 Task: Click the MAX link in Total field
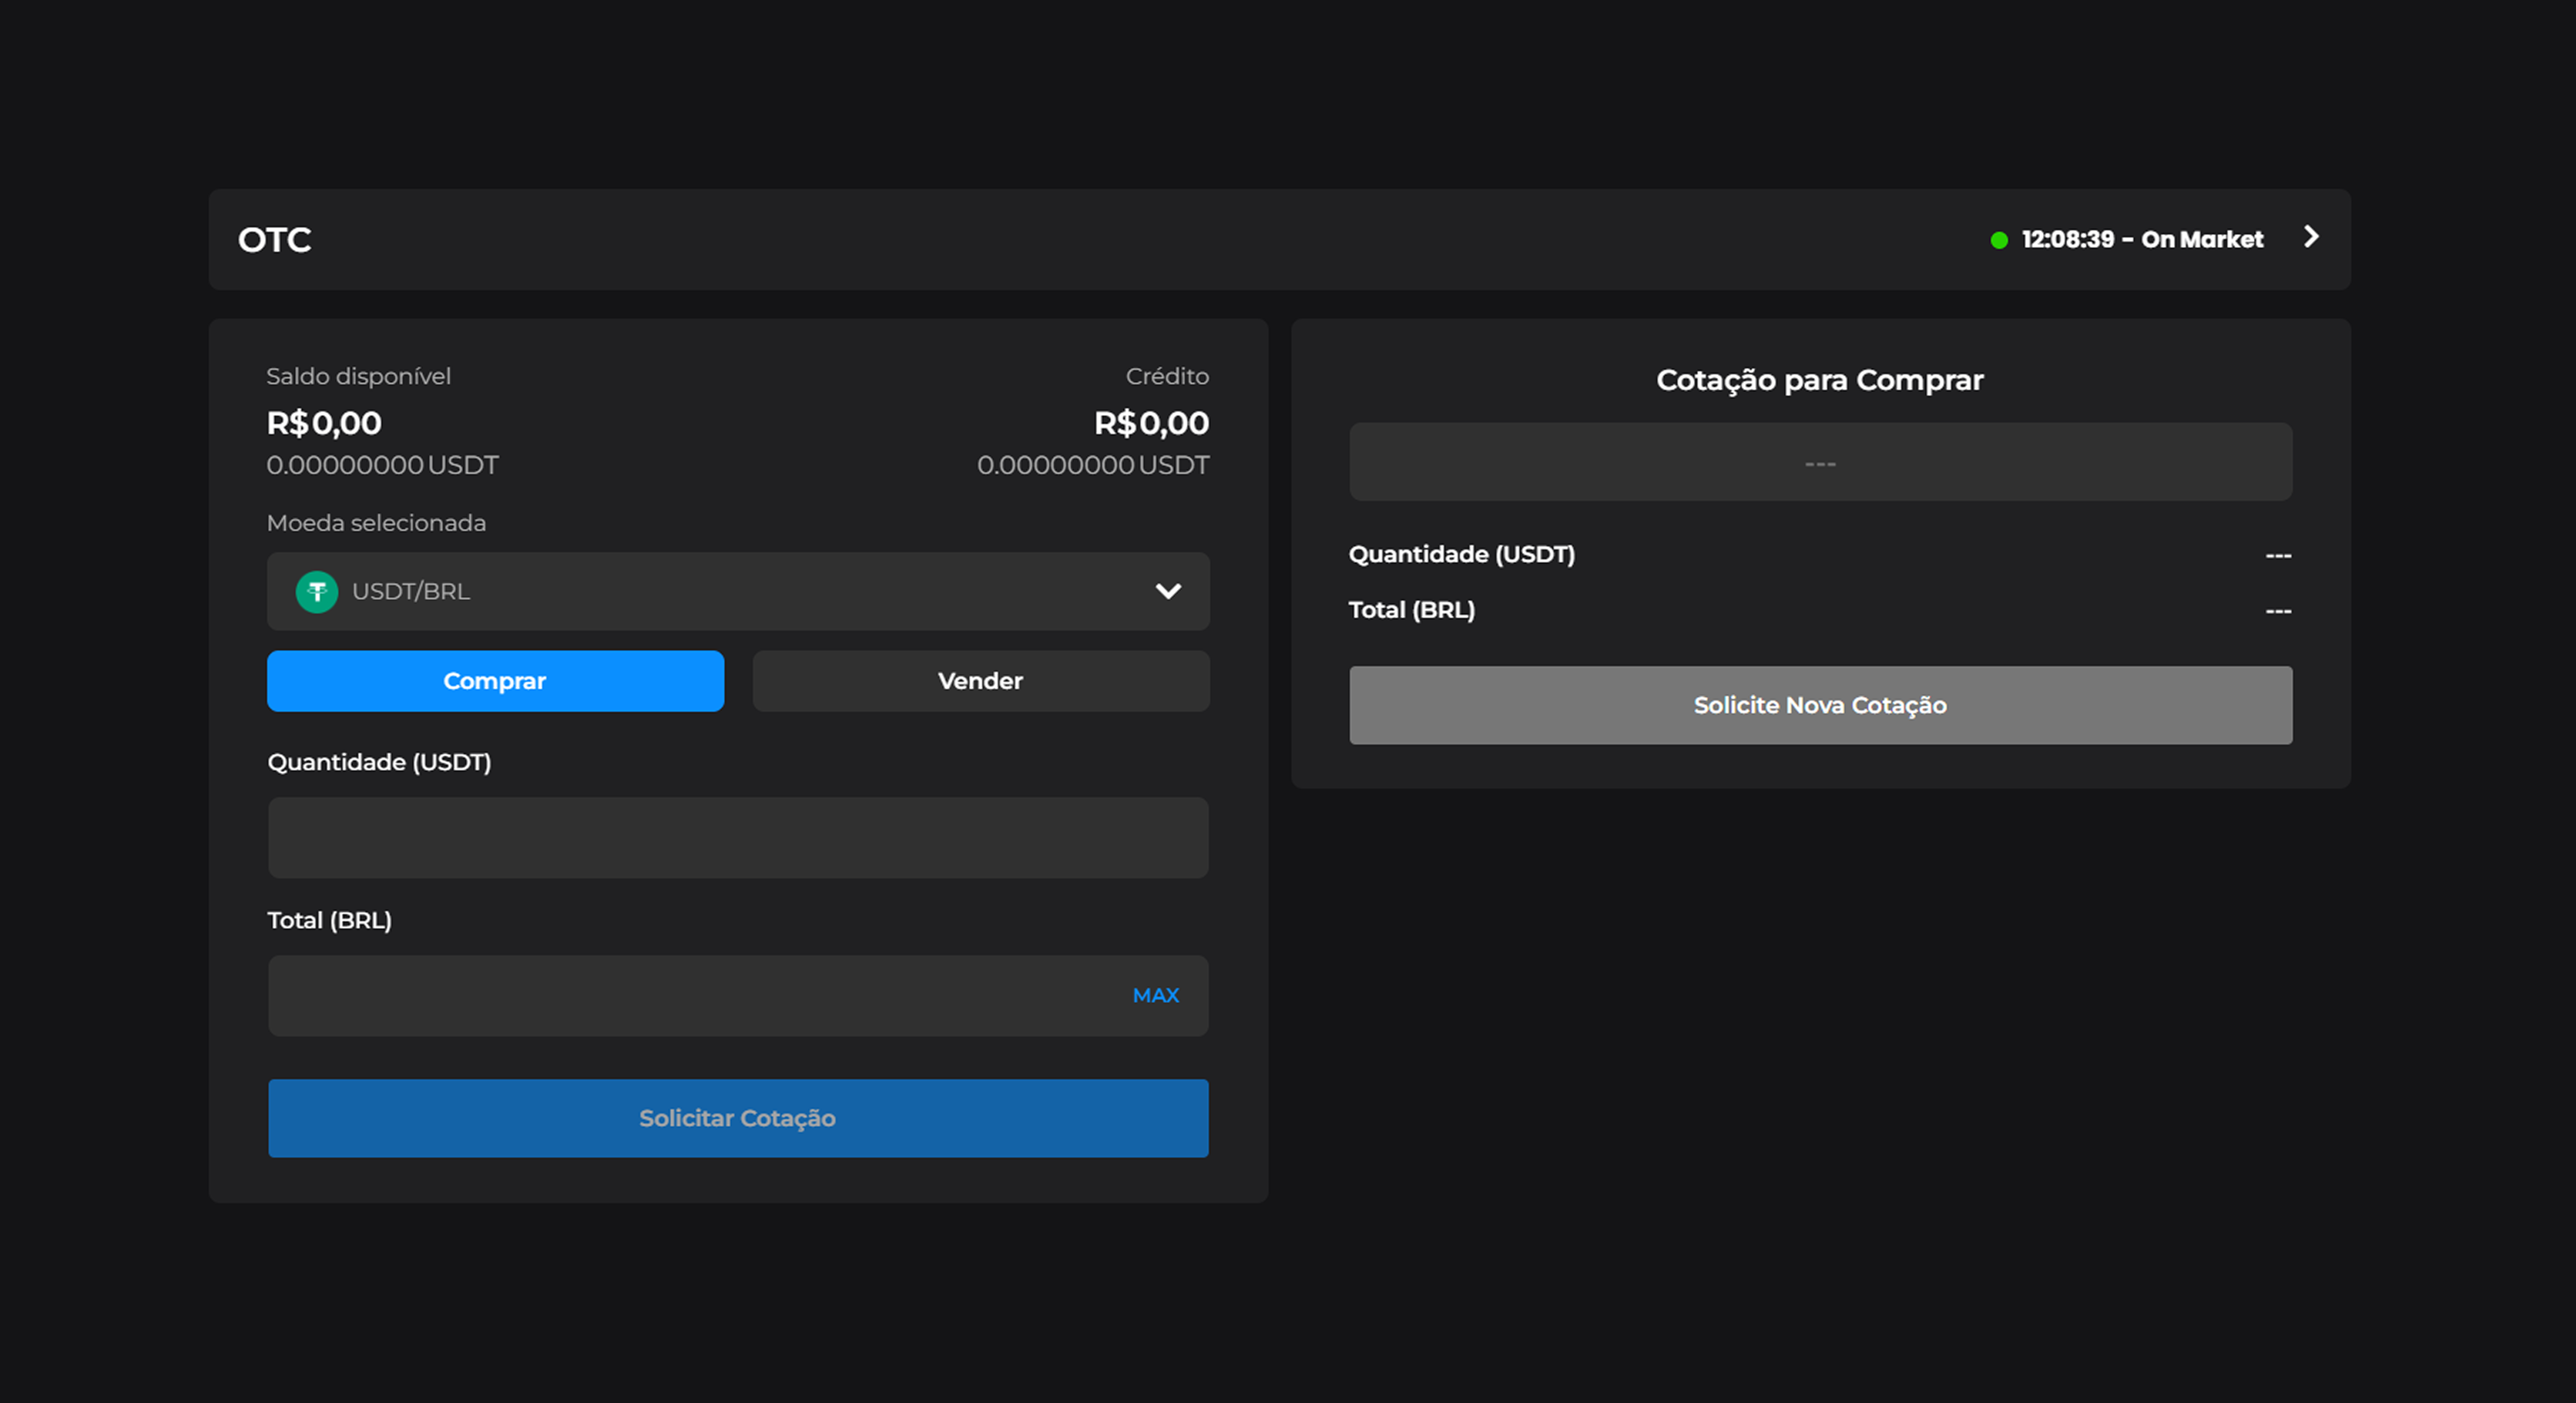pos(1156,995)
